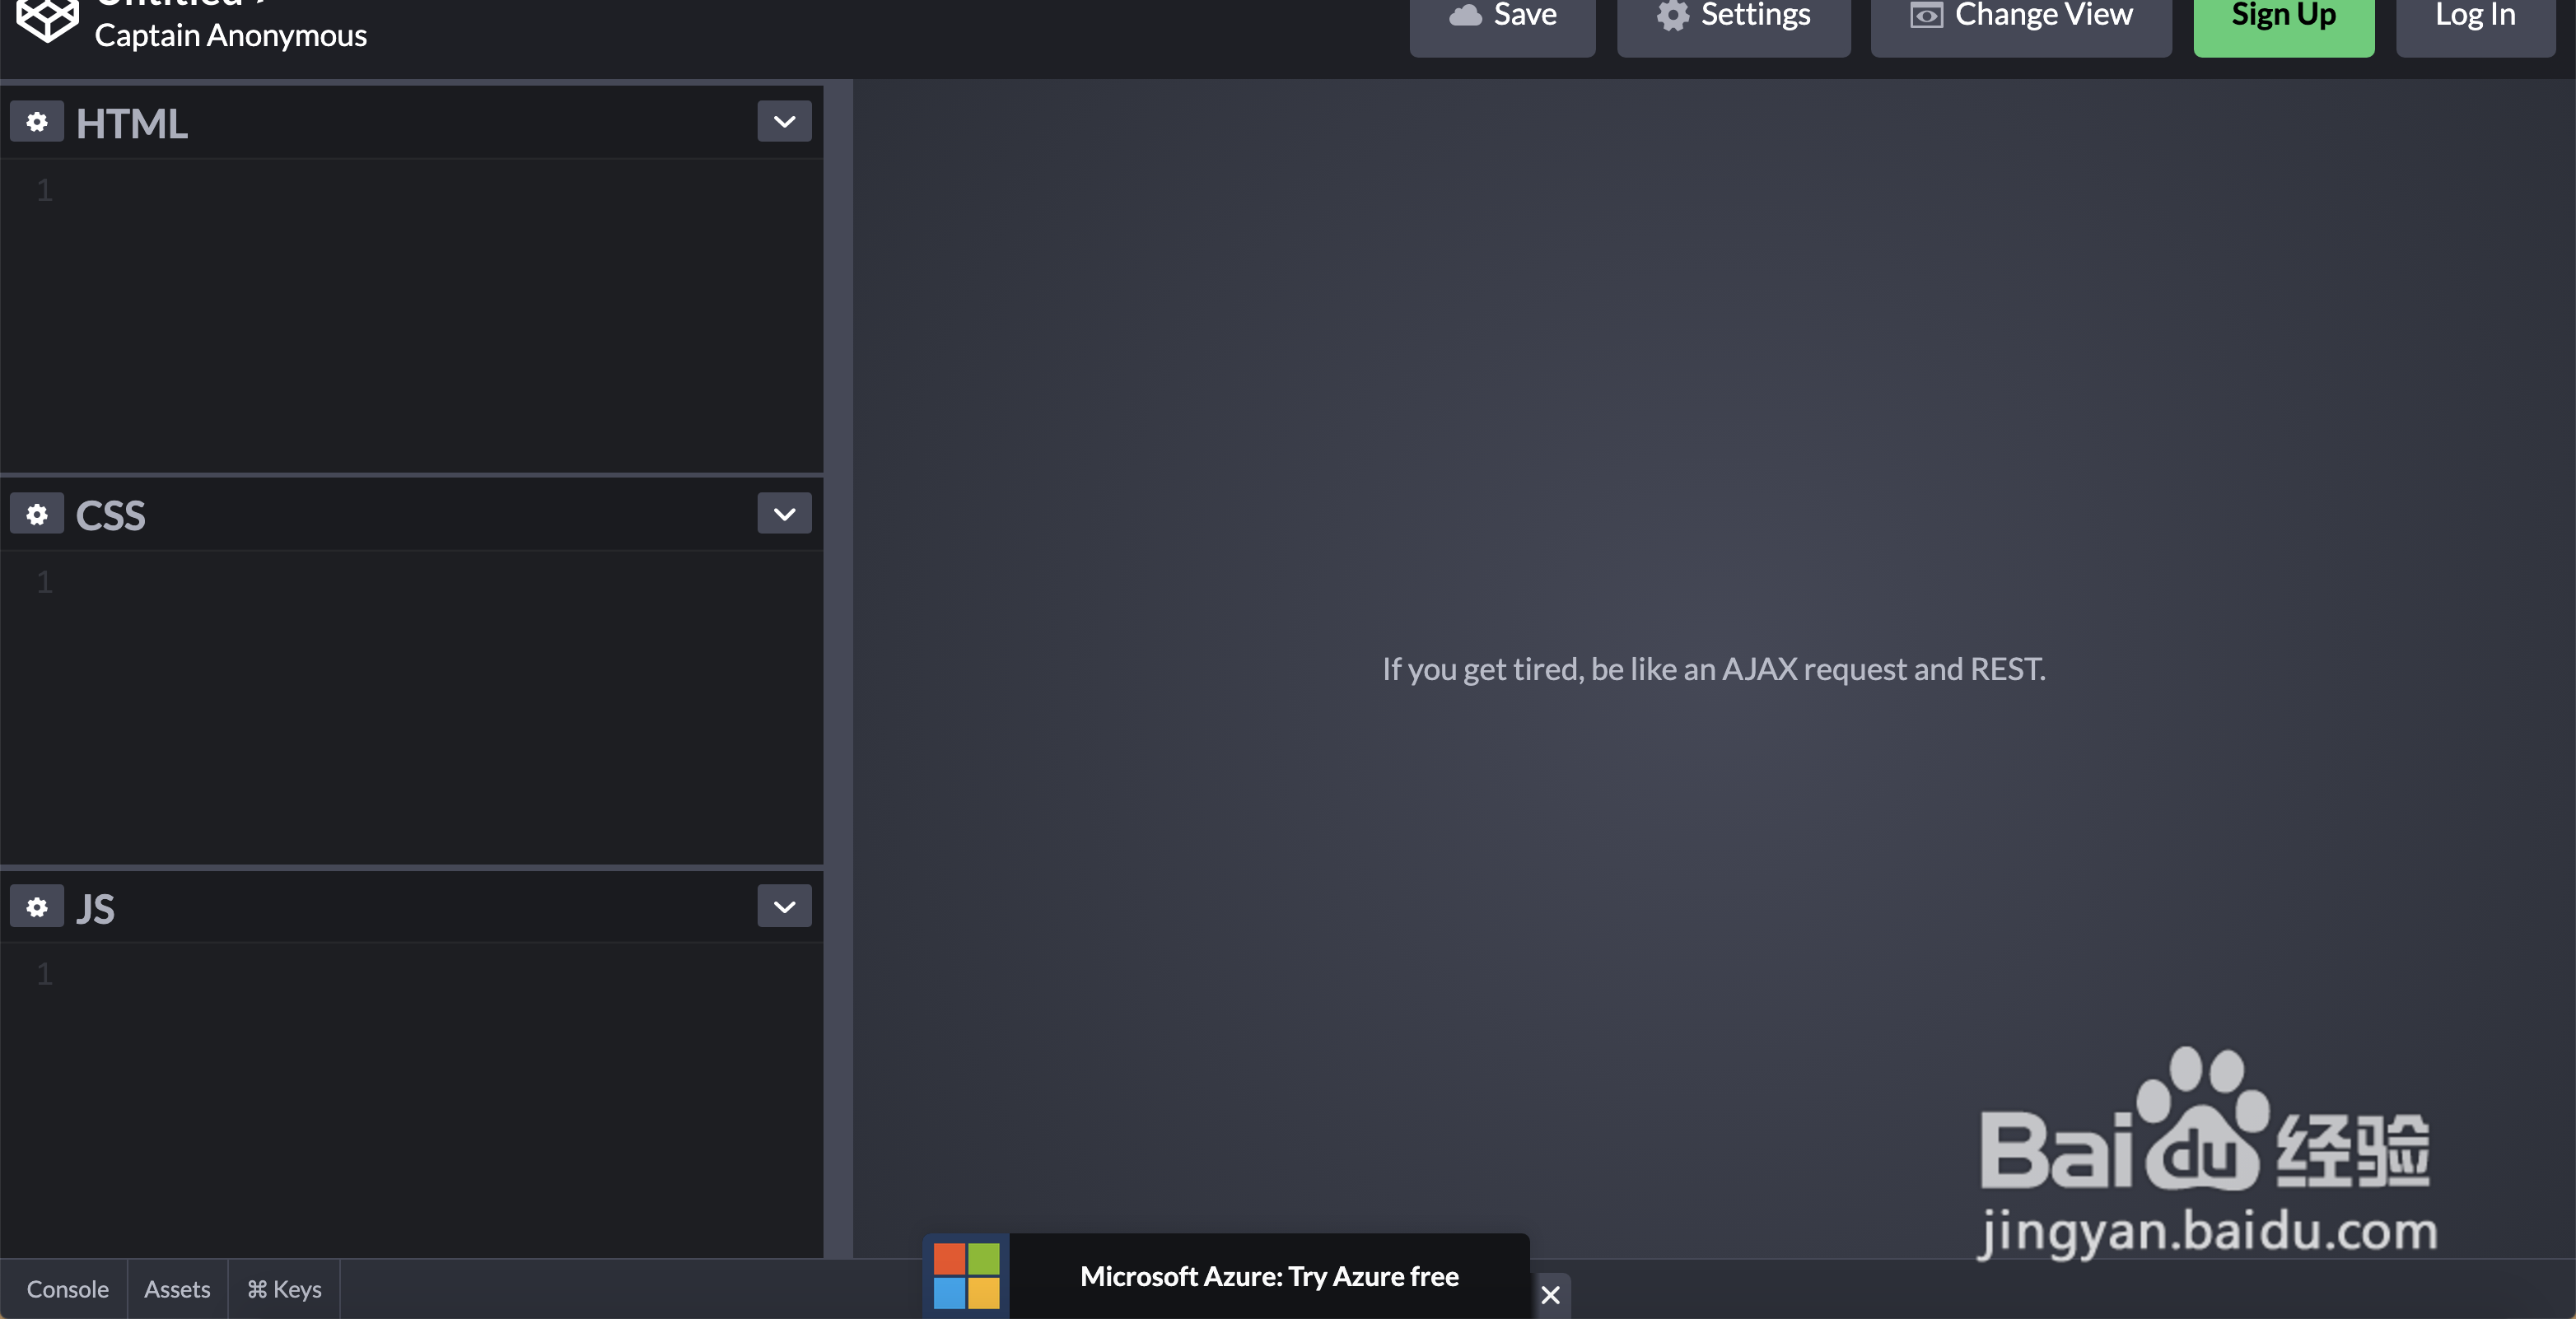This screenshot has height=1319, width=2576.
Task: Open Microsoft Azure: Try Azure free ad
Action: click(x=1269, y=1276)
